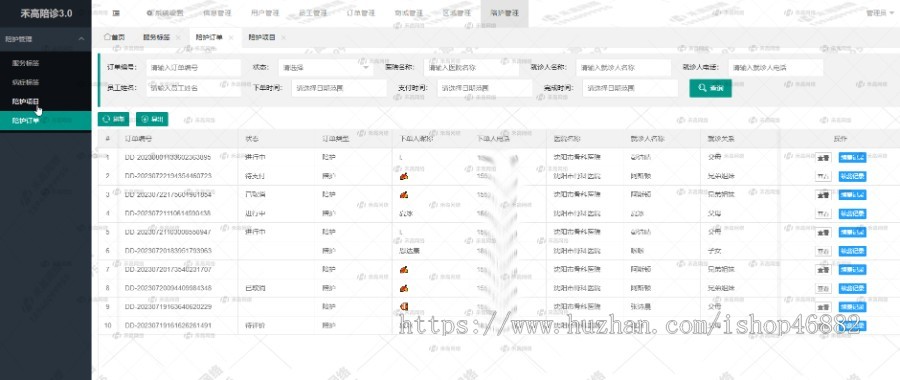Focus the 医院名称 input field
Viewport: 900px width, 380px height.
point(471,67)
